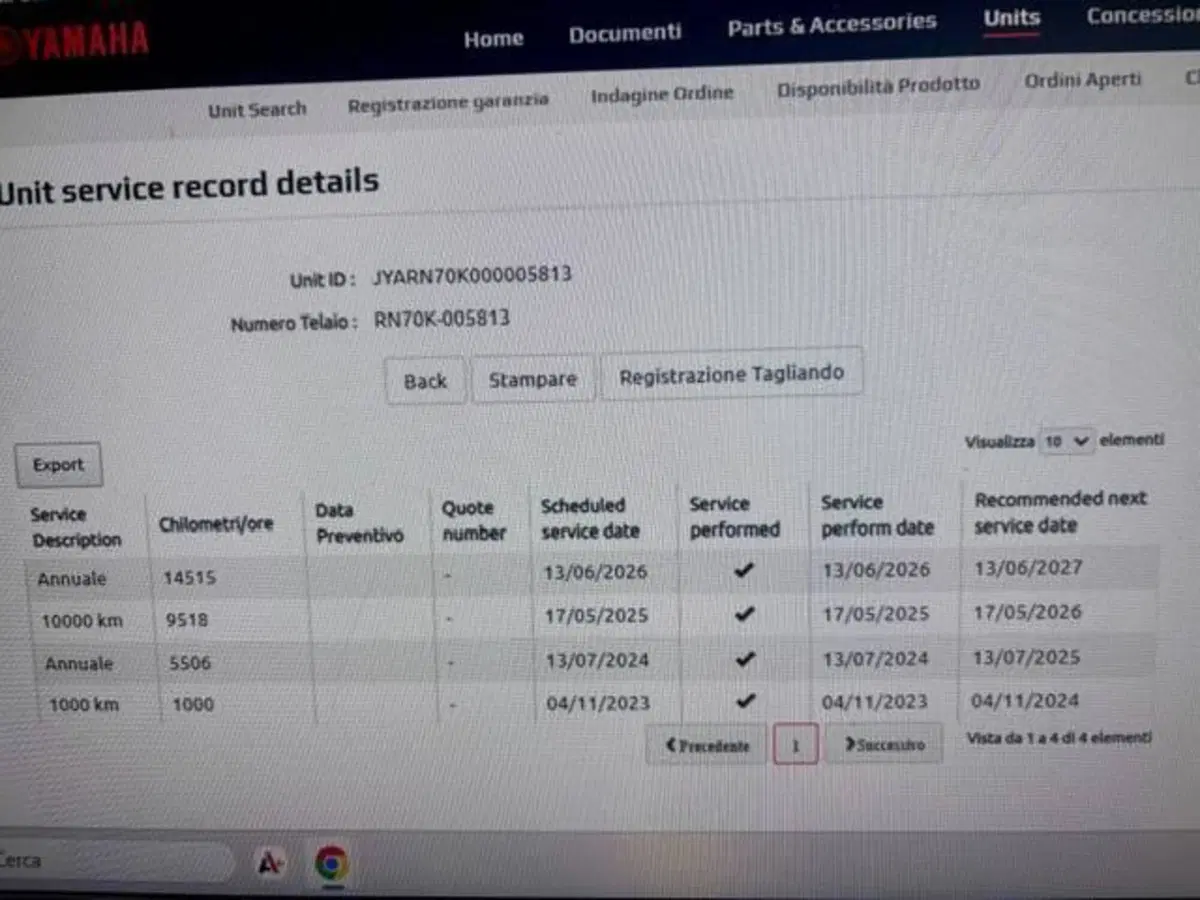Open Google Chrome from the taskbar
This screenshot has height=900, width=1200.
tap(331, 862)
